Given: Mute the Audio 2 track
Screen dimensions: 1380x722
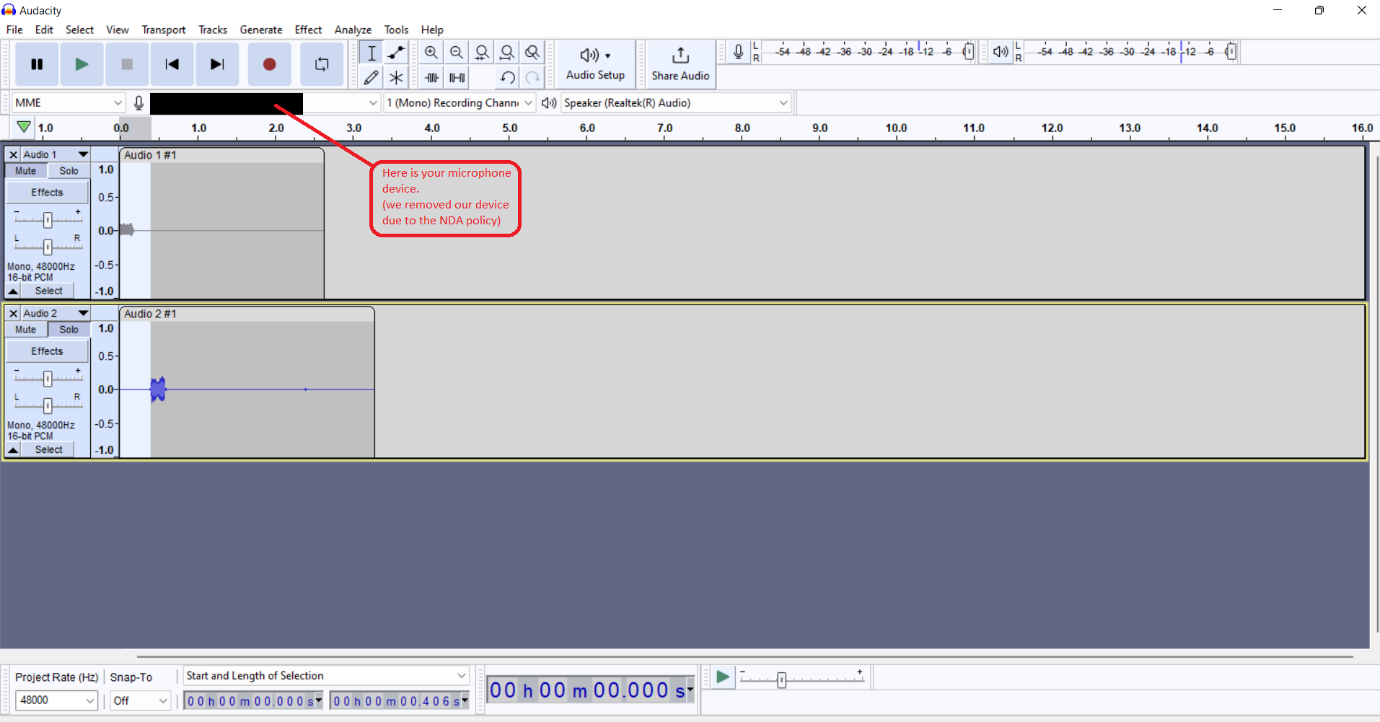Looking at the screenshot, I should click(x=26, y=330).
